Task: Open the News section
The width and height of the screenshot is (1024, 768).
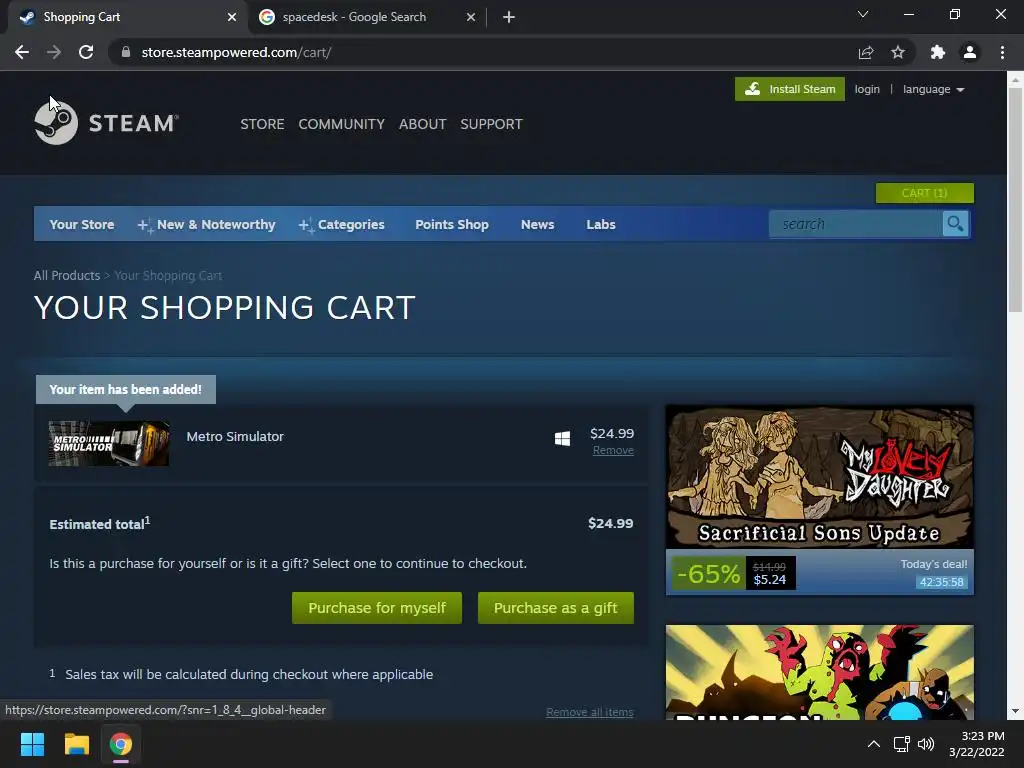Action: tap(537, 224)
